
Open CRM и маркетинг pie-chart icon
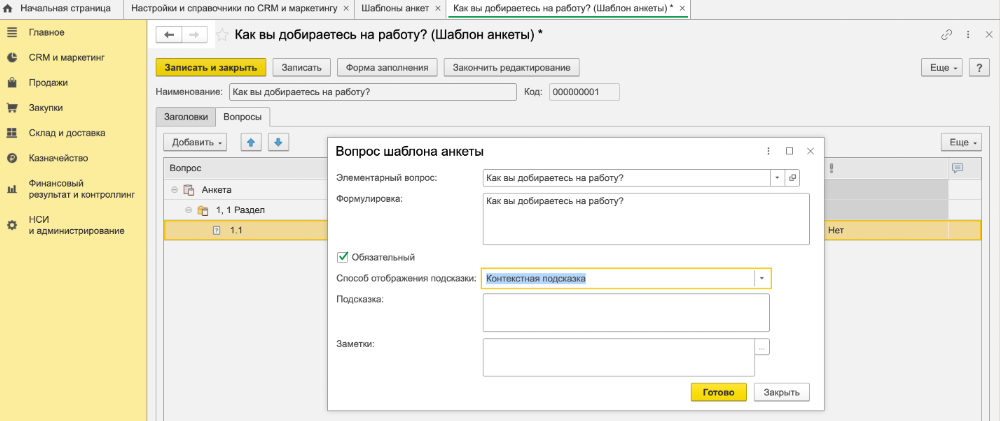[11, 57]
